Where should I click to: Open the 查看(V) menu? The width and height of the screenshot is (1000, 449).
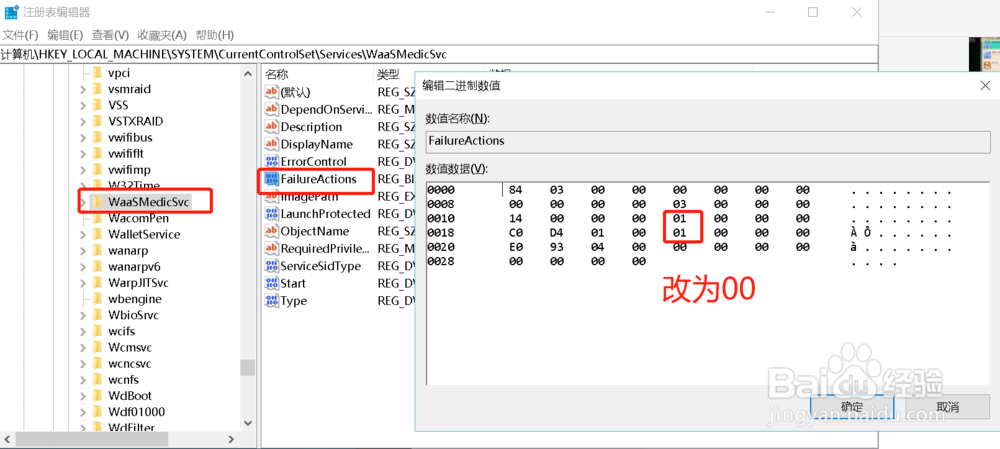coord(110,34)
